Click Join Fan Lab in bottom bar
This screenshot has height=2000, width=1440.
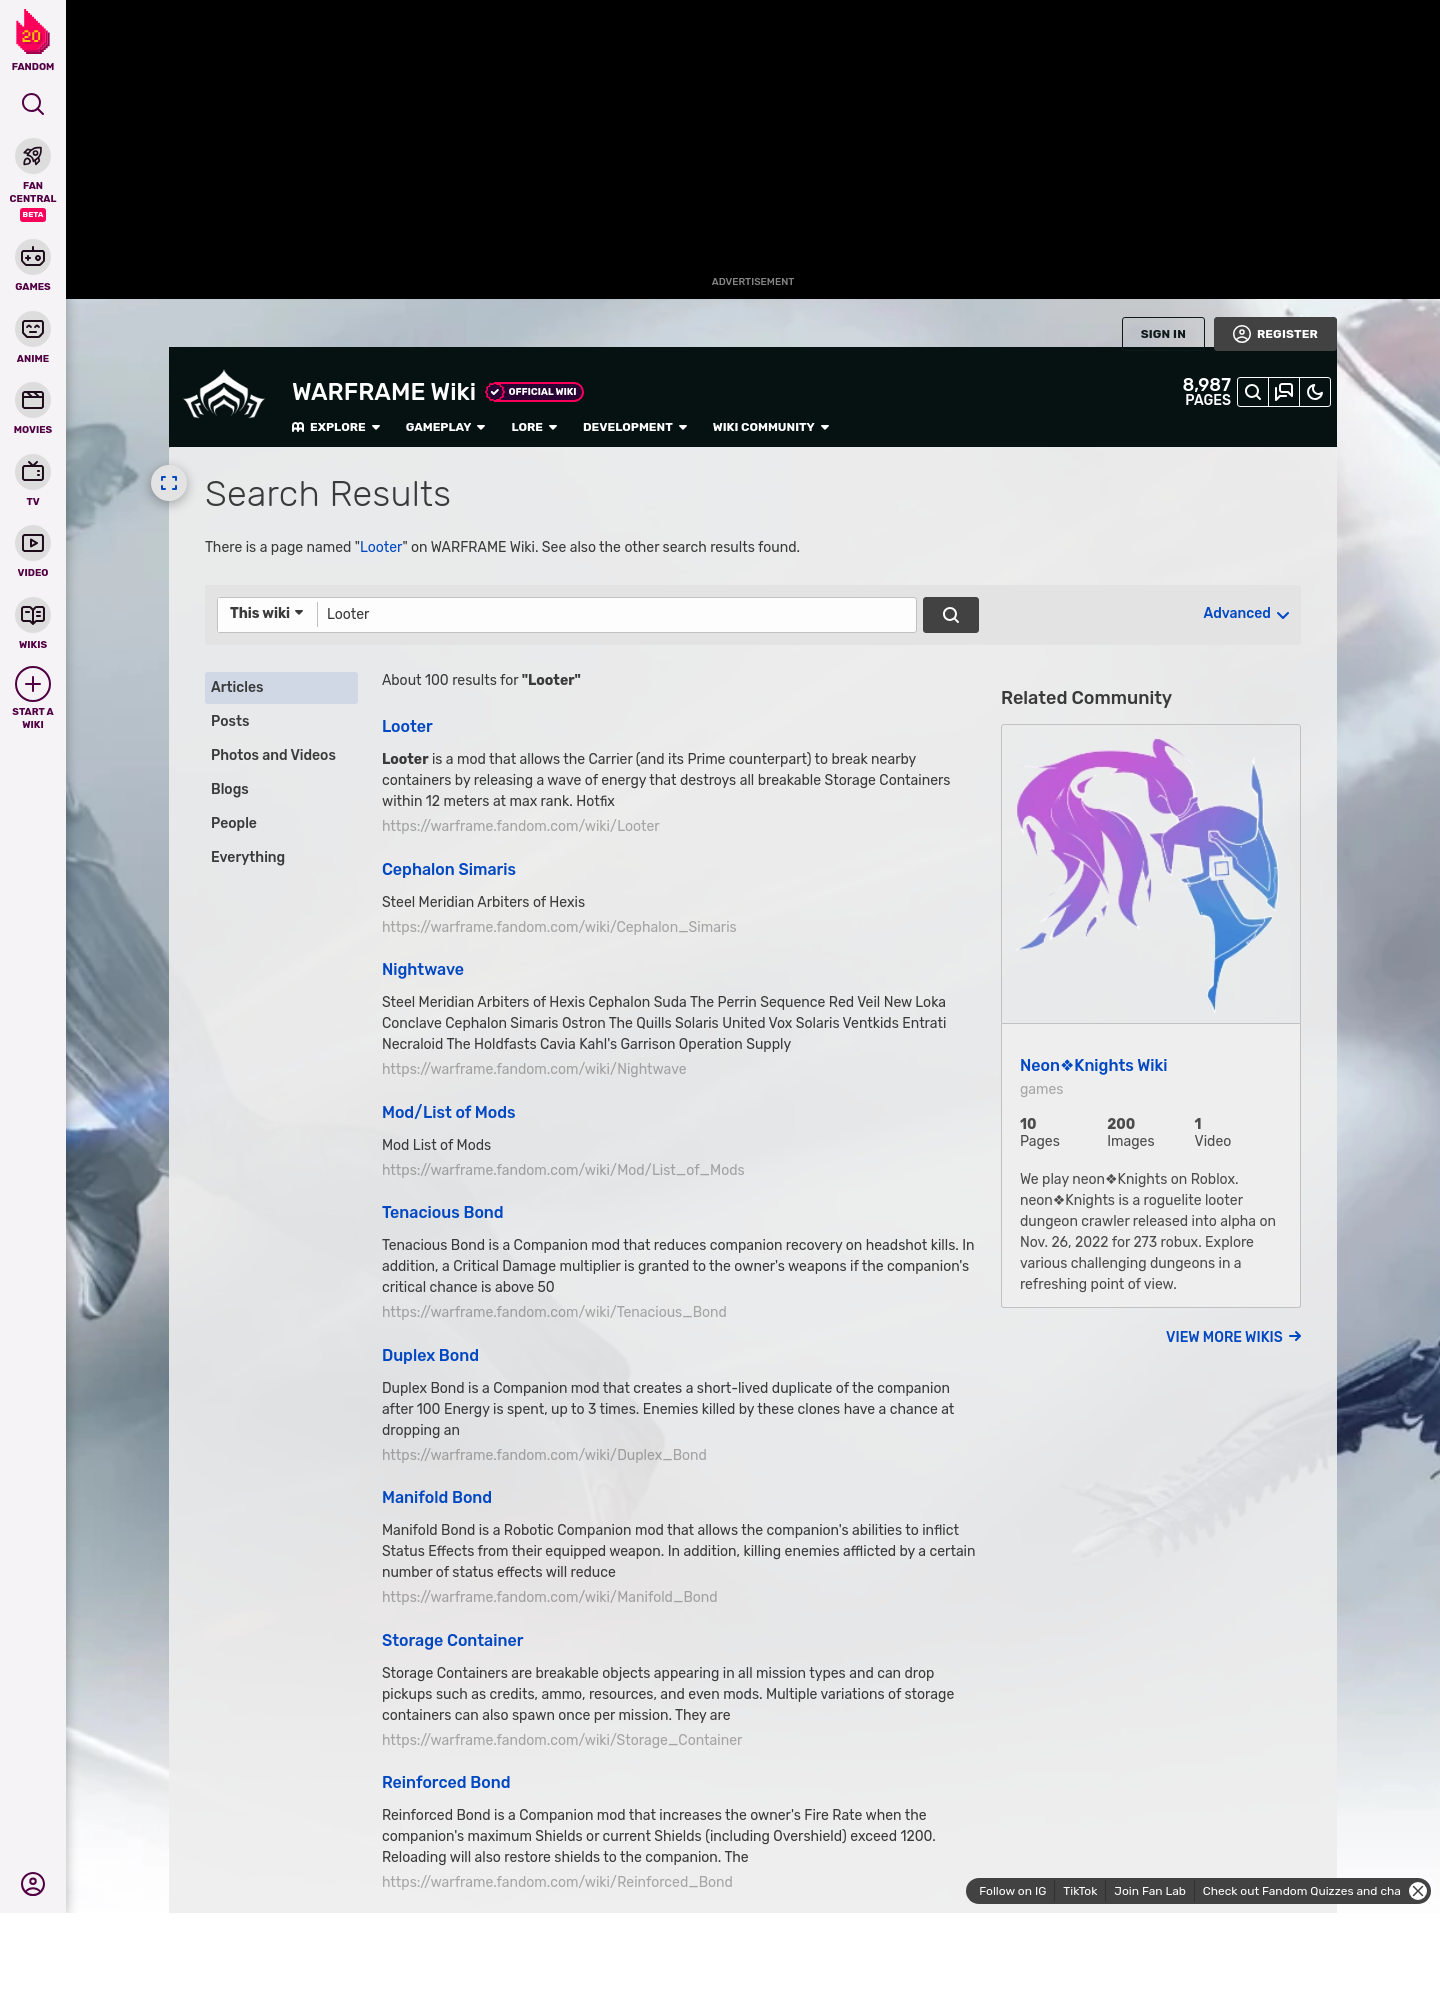click(x=1150, y=1891)
